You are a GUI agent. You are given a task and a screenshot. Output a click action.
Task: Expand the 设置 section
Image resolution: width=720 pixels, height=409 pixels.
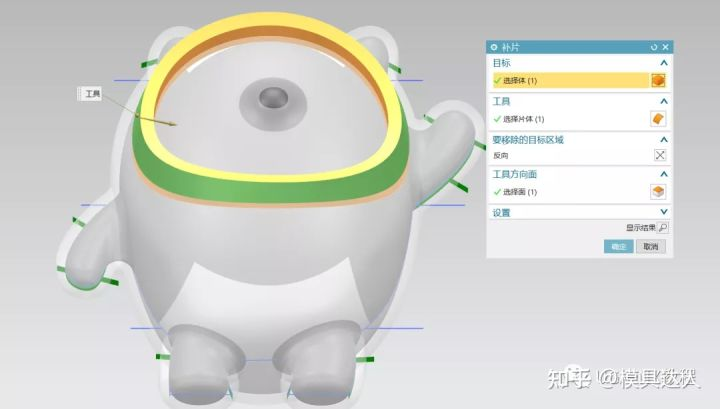pyautogui.click(x=664, y=212)
